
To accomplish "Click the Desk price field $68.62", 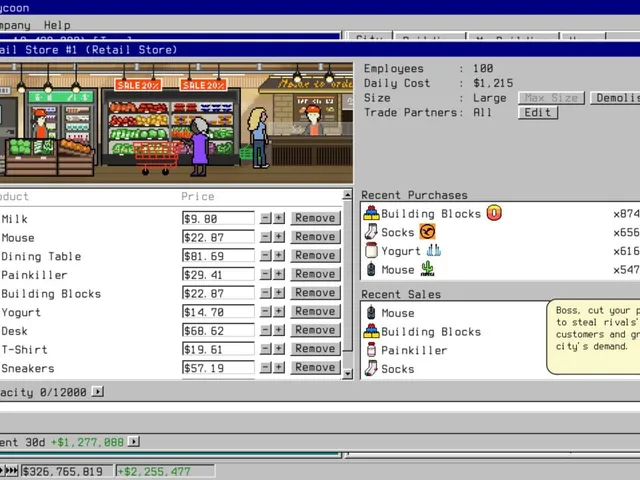I will [218, 330].
